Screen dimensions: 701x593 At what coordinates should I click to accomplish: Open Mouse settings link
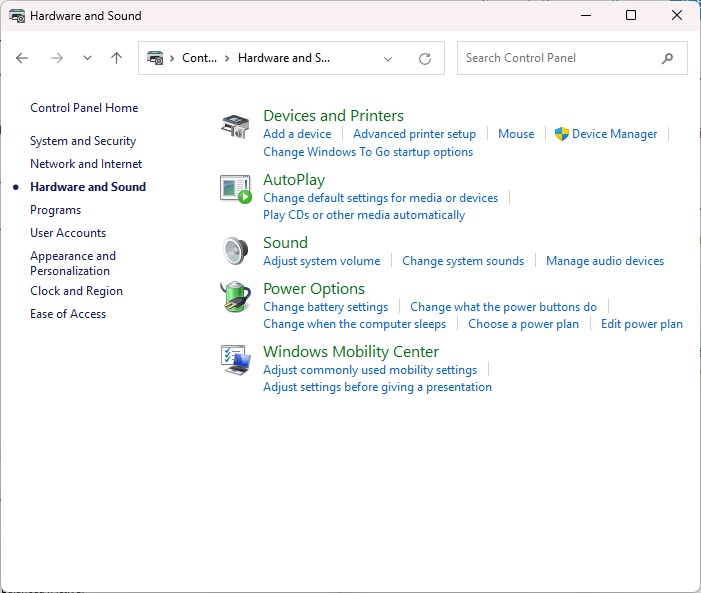tap(516, 134)
